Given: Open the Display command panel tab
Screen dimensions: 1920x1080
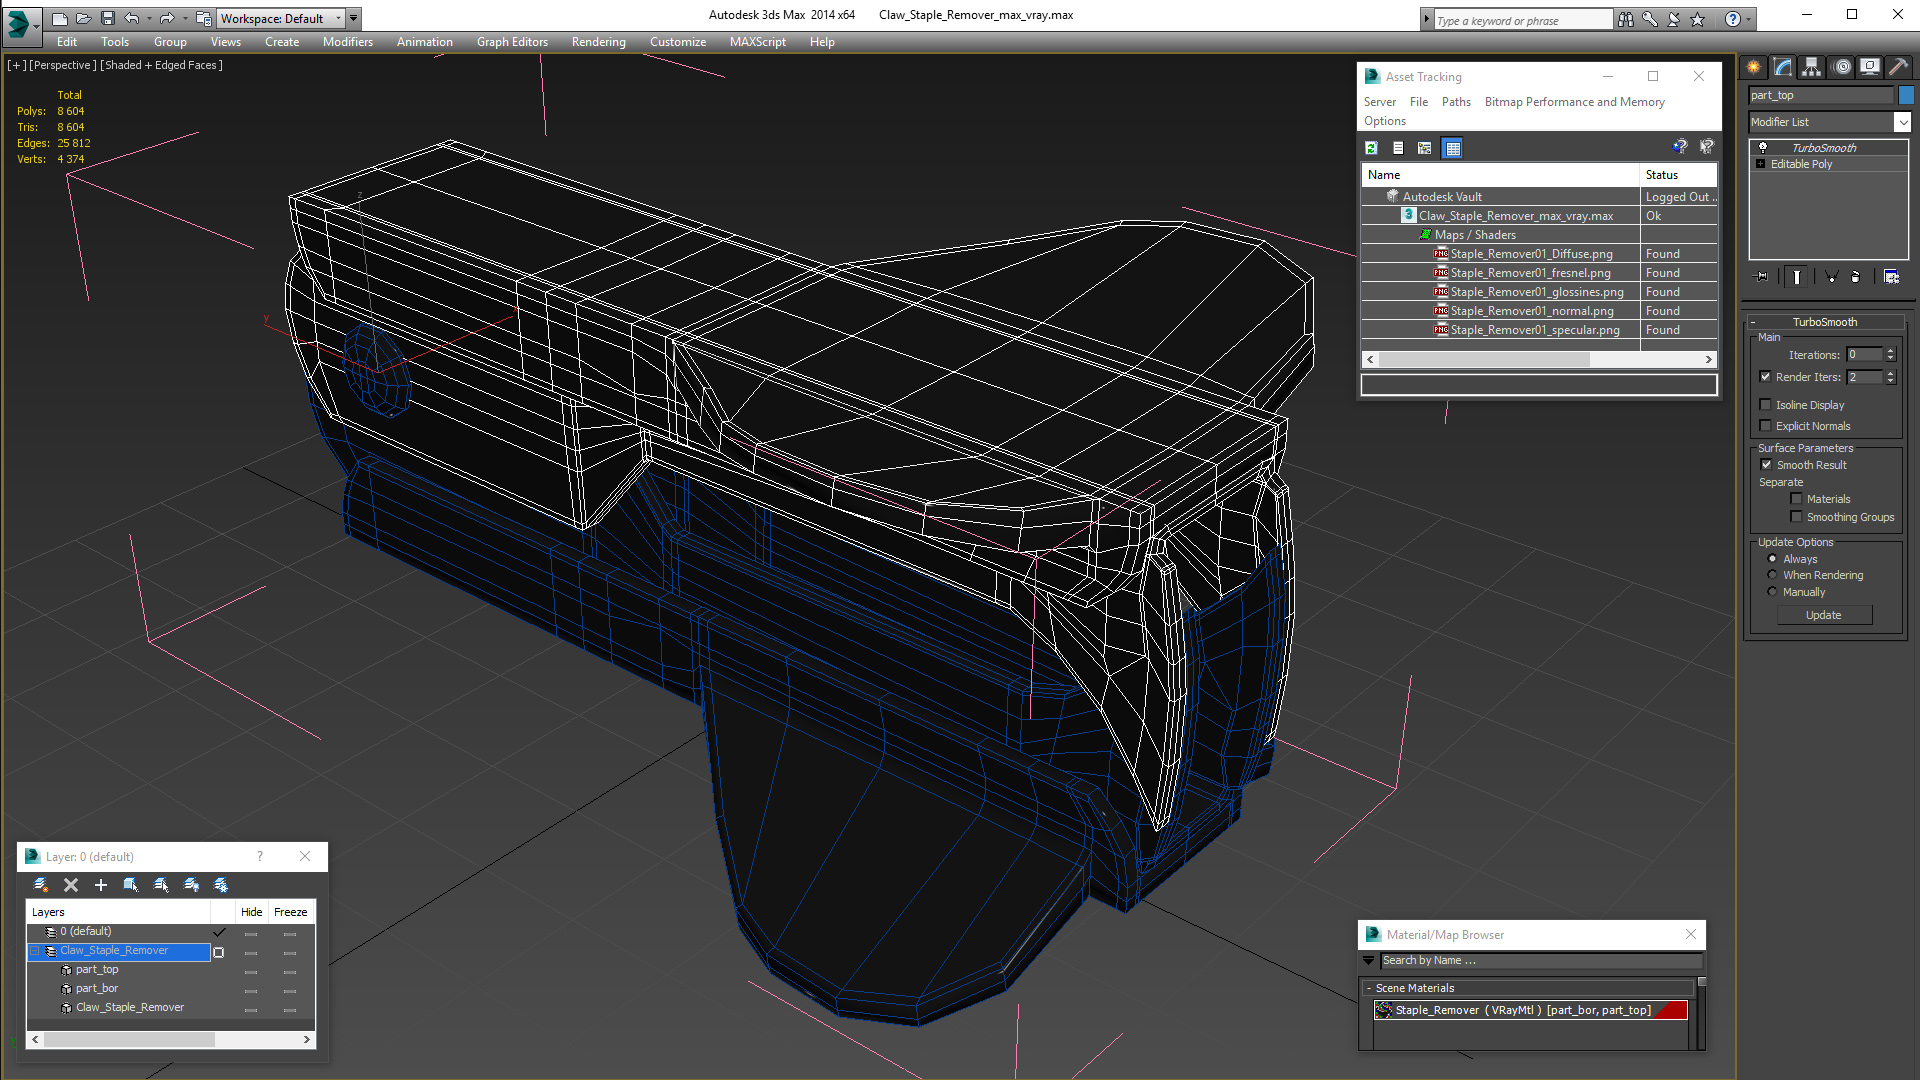Looking at the screenshot, I should (1870, 67).
